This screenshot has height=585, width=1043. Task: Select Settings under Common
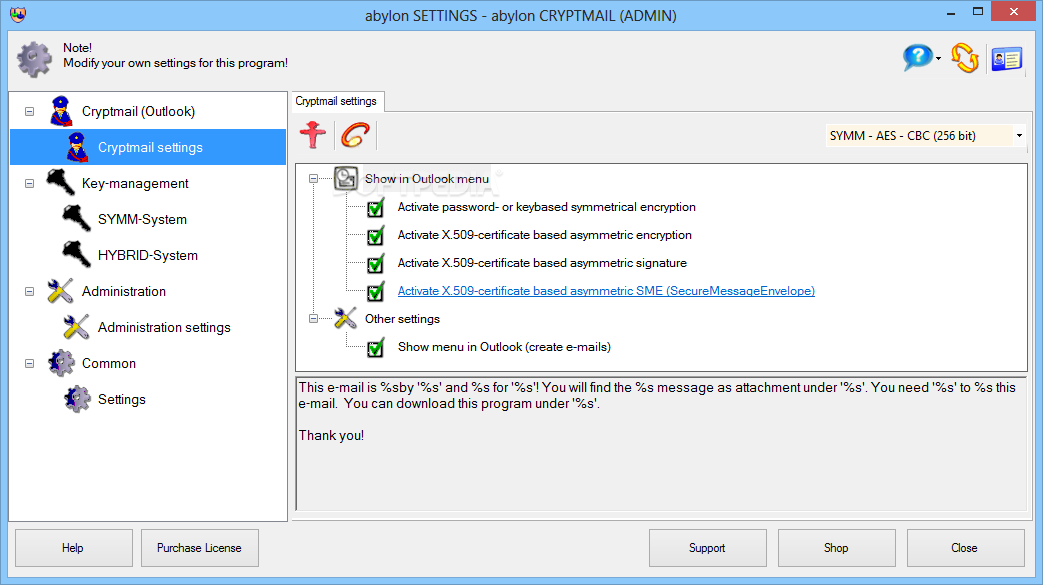(122, 399)
